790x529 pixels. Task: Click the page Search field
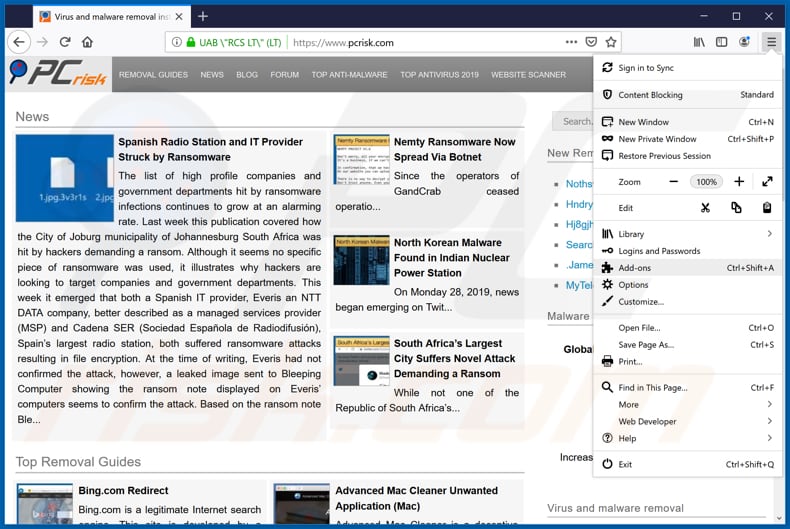pos(573,121)
